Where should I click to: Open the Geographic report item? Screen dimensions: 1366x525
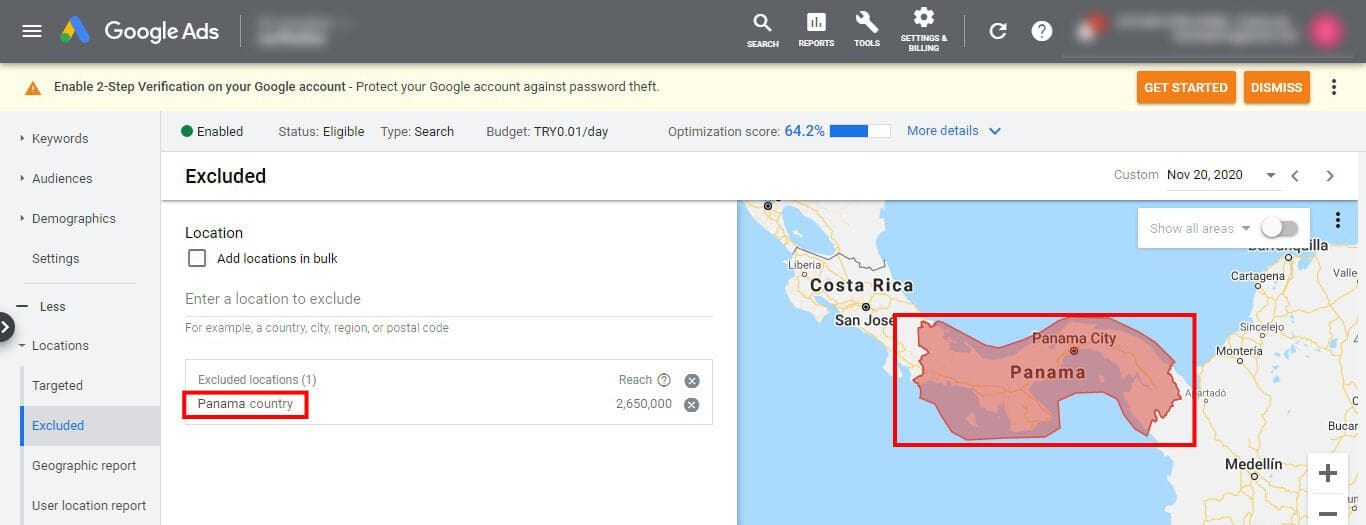point(84,466)
